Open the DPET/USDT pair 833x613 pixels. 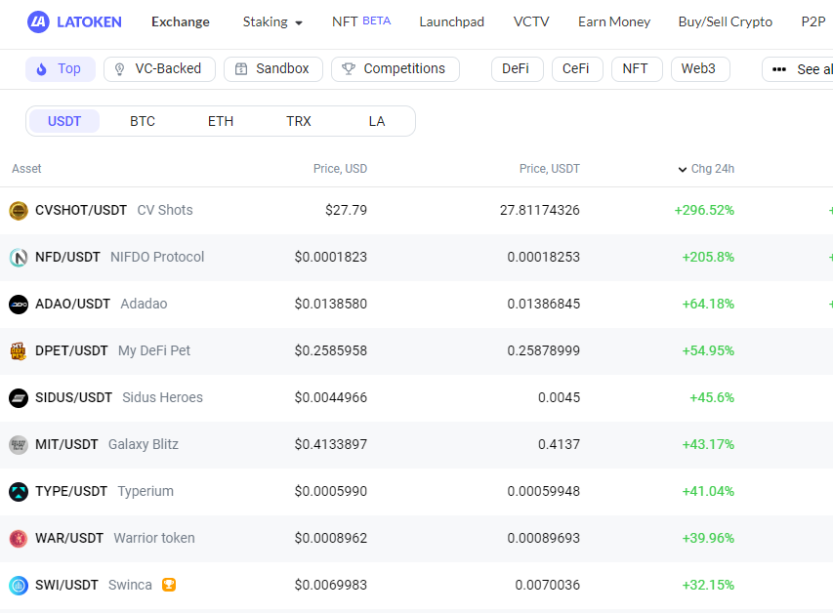(x=71, y=351)
